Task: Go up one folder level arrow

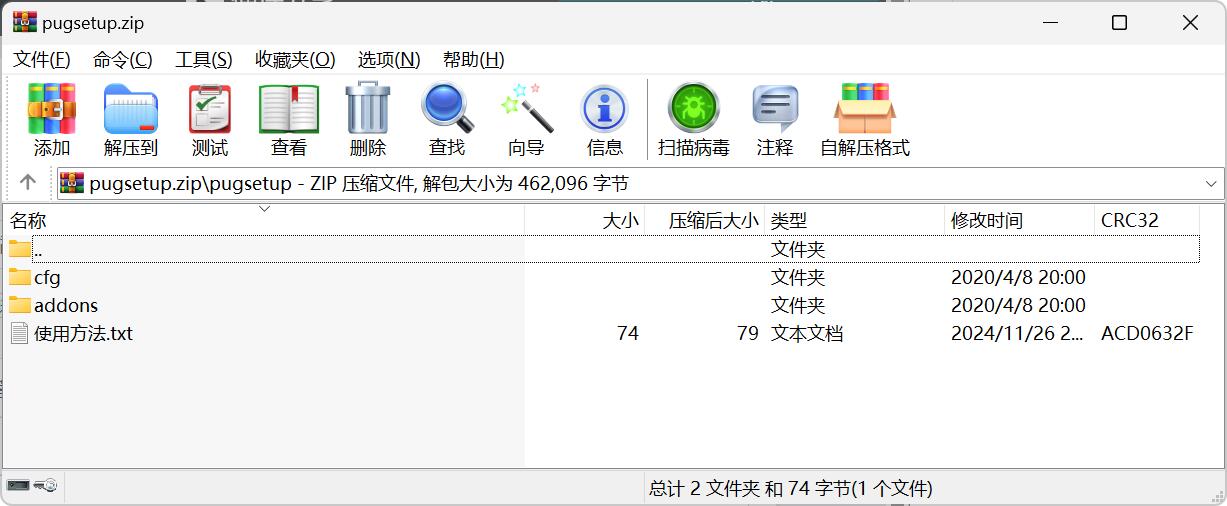Action: tap(28, 182)
